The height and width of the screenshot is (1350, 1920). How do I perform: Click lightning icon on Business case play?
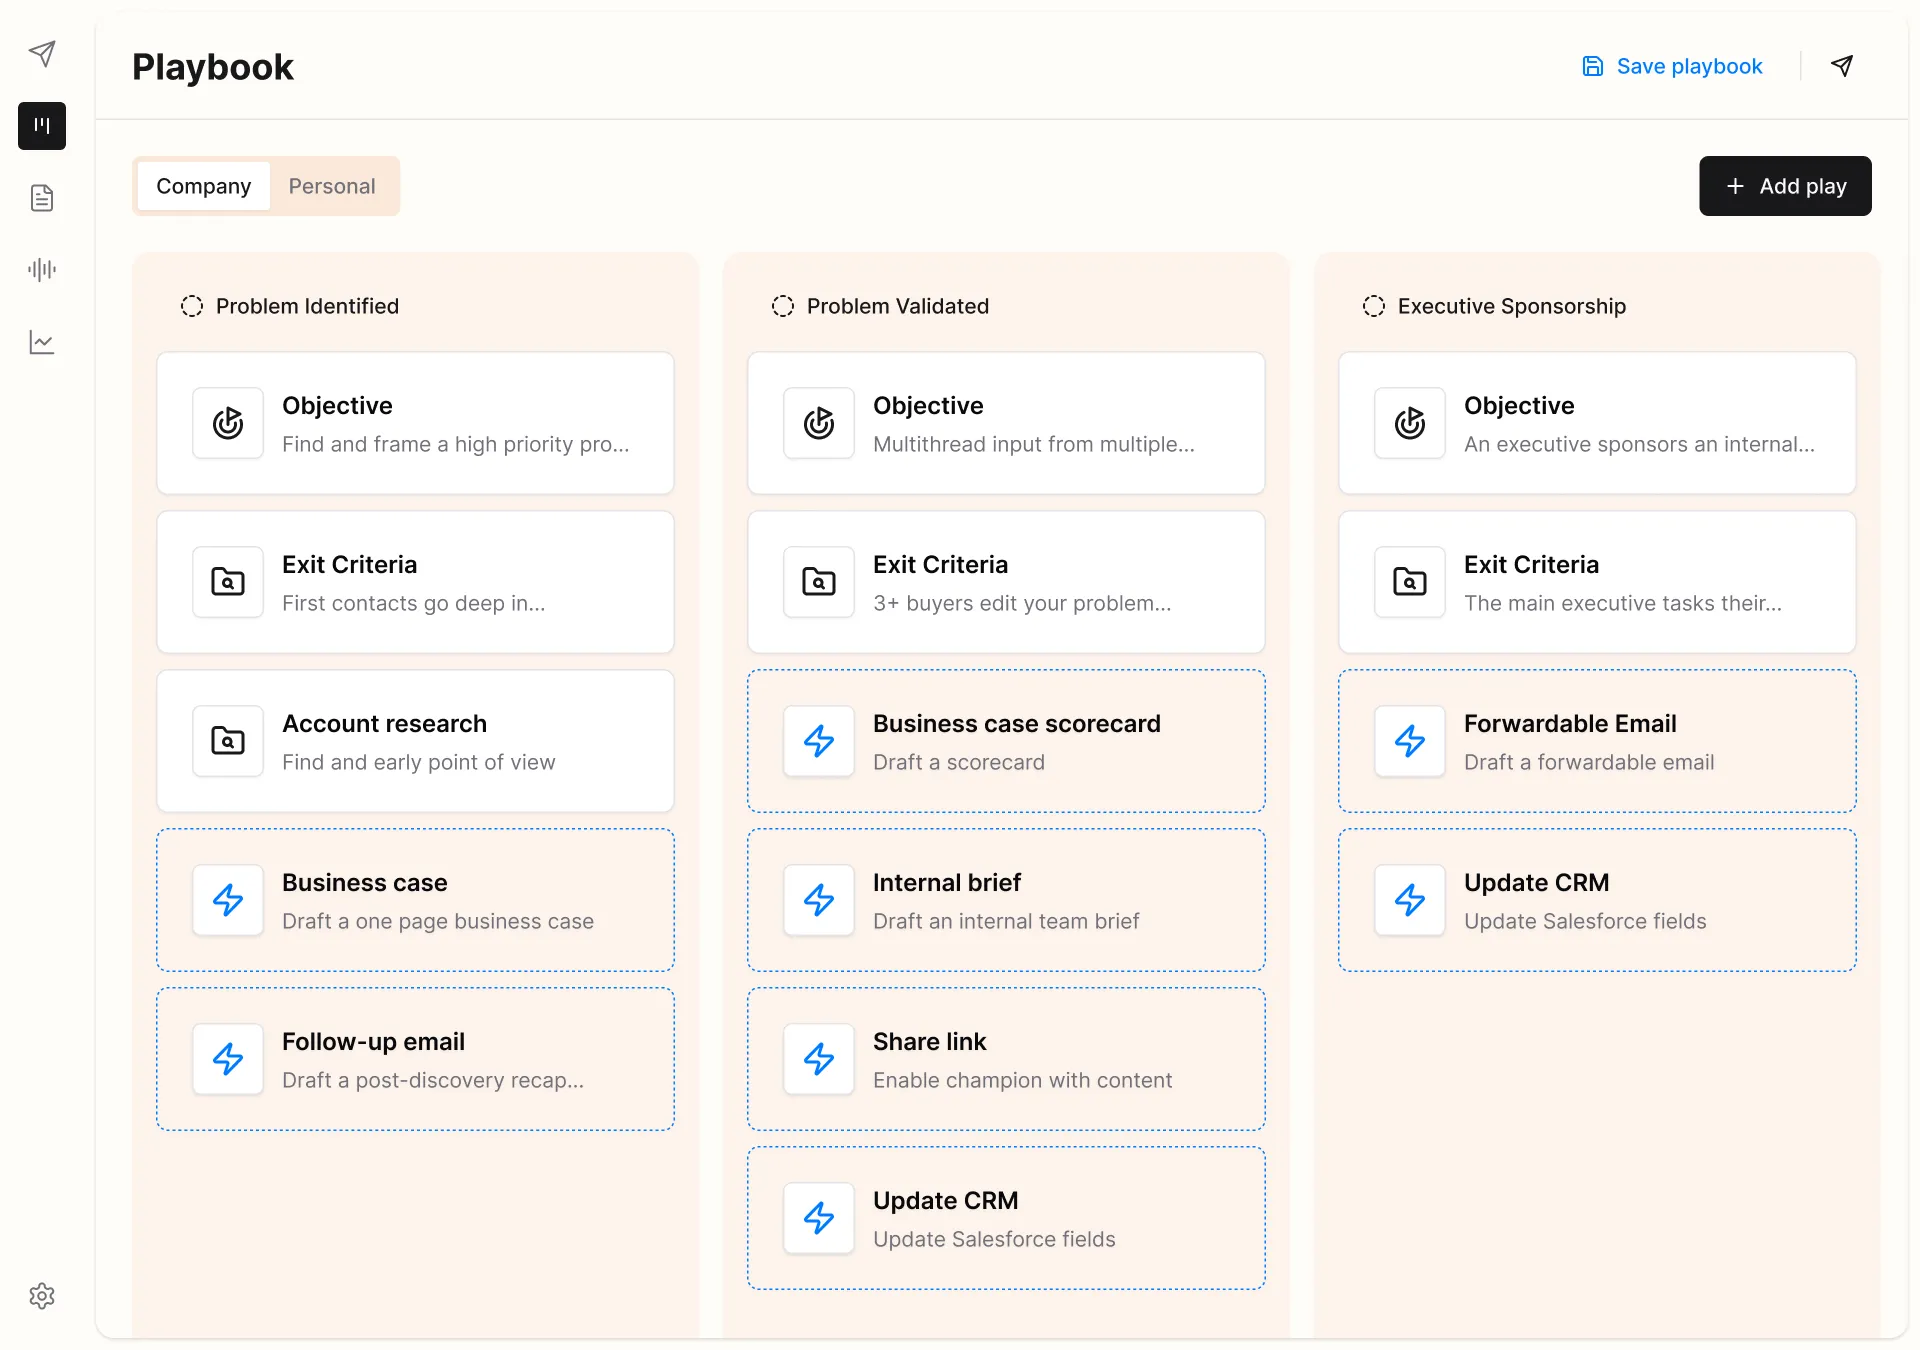click(x=228, y=900)
